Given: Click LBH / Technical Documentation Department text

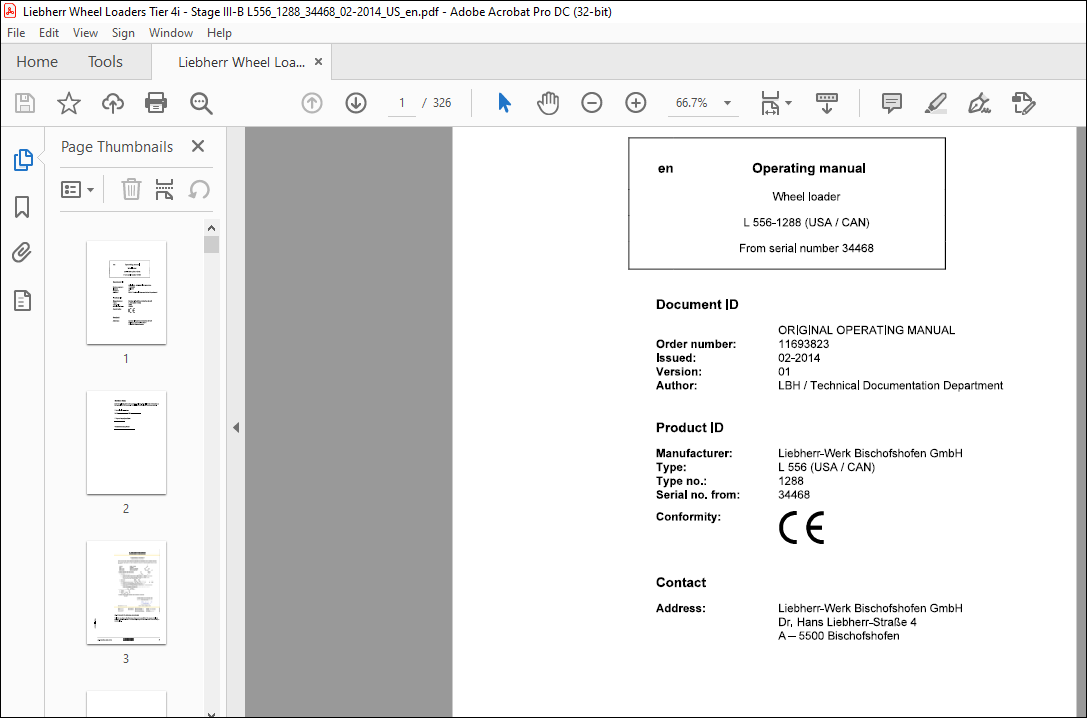Looking at the screenshot, I should pyautogui.click(x=890, y=386).
